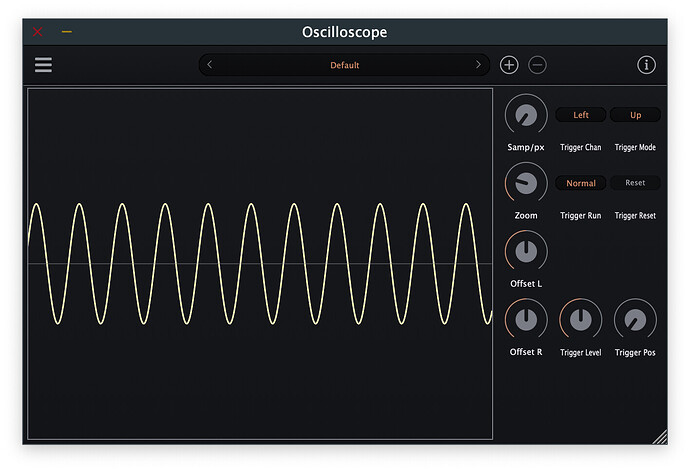Click the Offset L knob
This screenshot has width=690, height=470.
click(526, 251)
